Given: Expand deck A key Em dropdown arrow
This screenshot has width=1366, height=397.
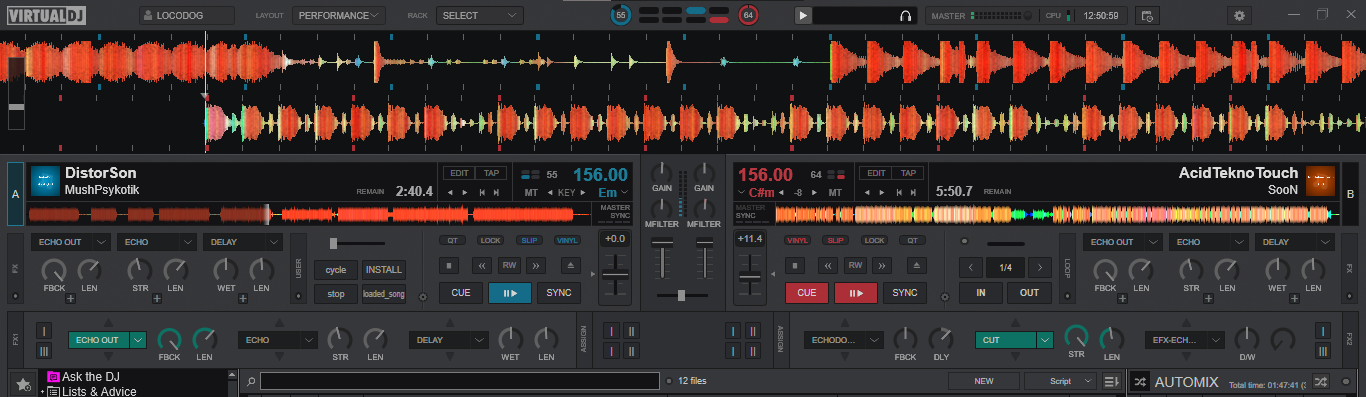Looking at the screenshot, I should (625, 192).
